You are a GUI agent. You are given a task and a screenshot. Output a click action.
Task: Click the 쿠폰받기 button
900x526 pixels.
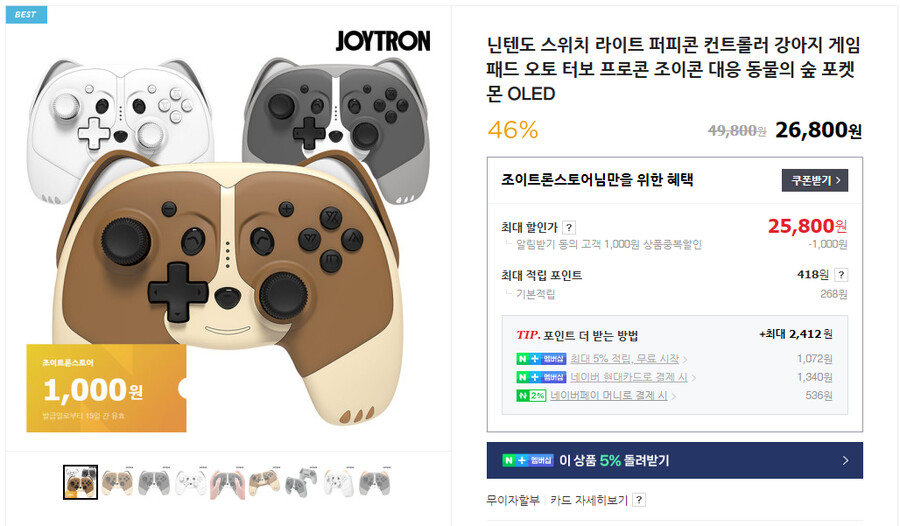pyautogui.click(x=814, y=180)
